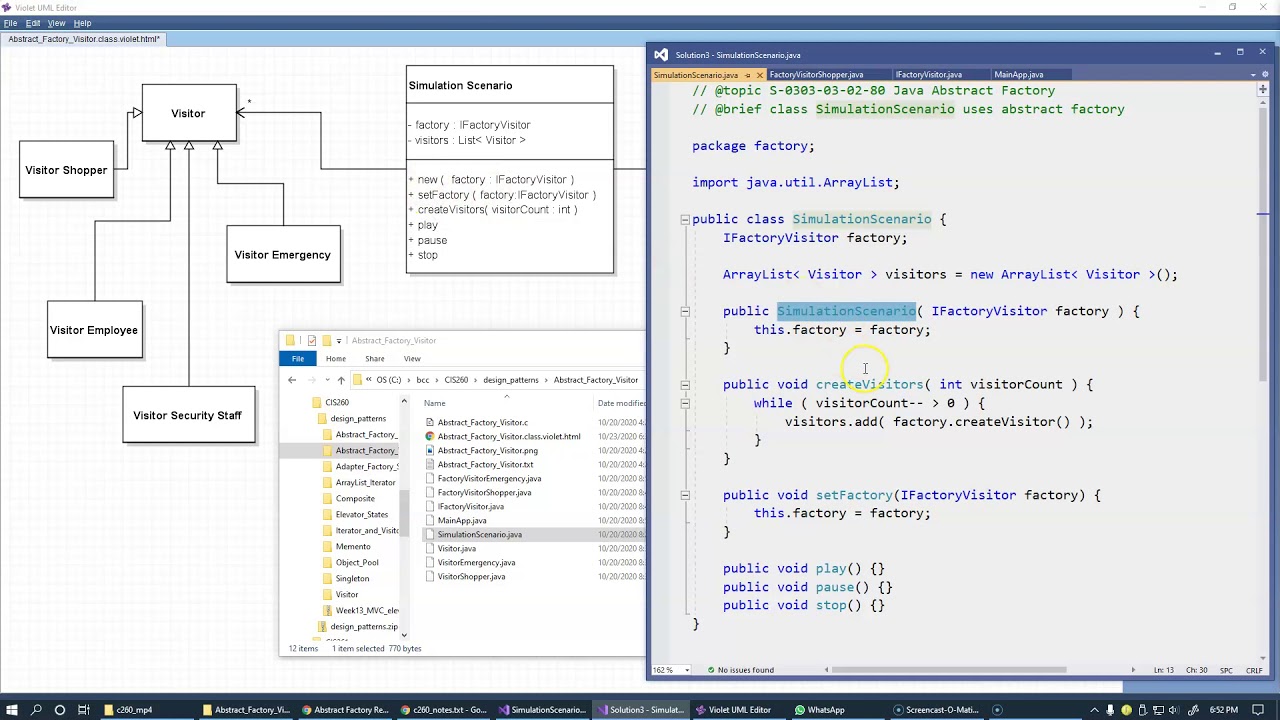Viewport: 1280px width, 720px height.
Task: Collapse the createVisitors method block
Action: tap(685, 384)
